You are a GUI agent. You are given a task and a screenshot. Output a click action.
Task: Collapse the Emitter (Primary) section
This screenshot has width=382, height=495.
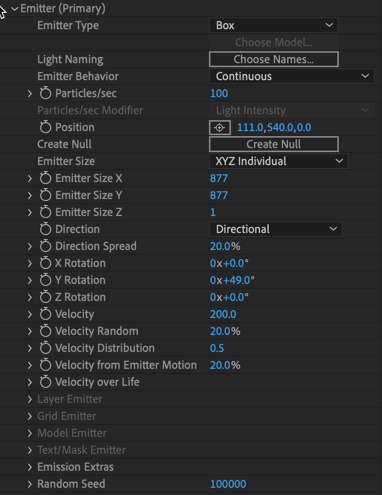(x=15, y=9)
